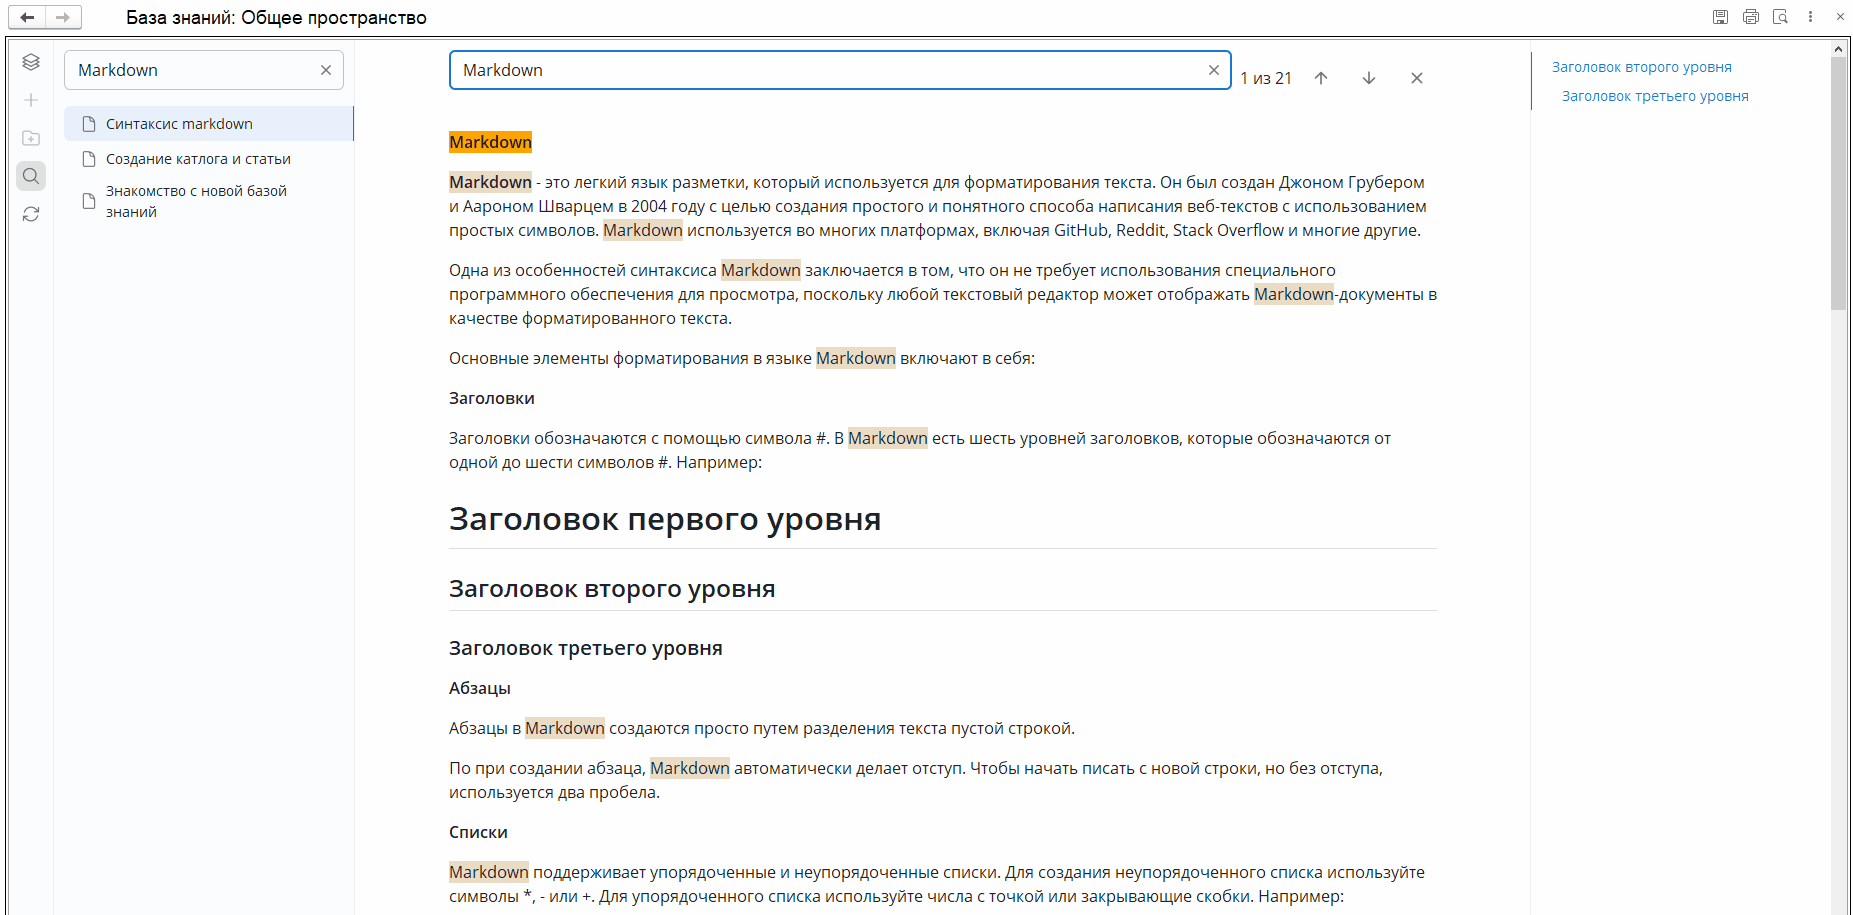Screen dimensions: 1853x915
Task: Select the create catalog folder icon
Action: click(30, 138)
